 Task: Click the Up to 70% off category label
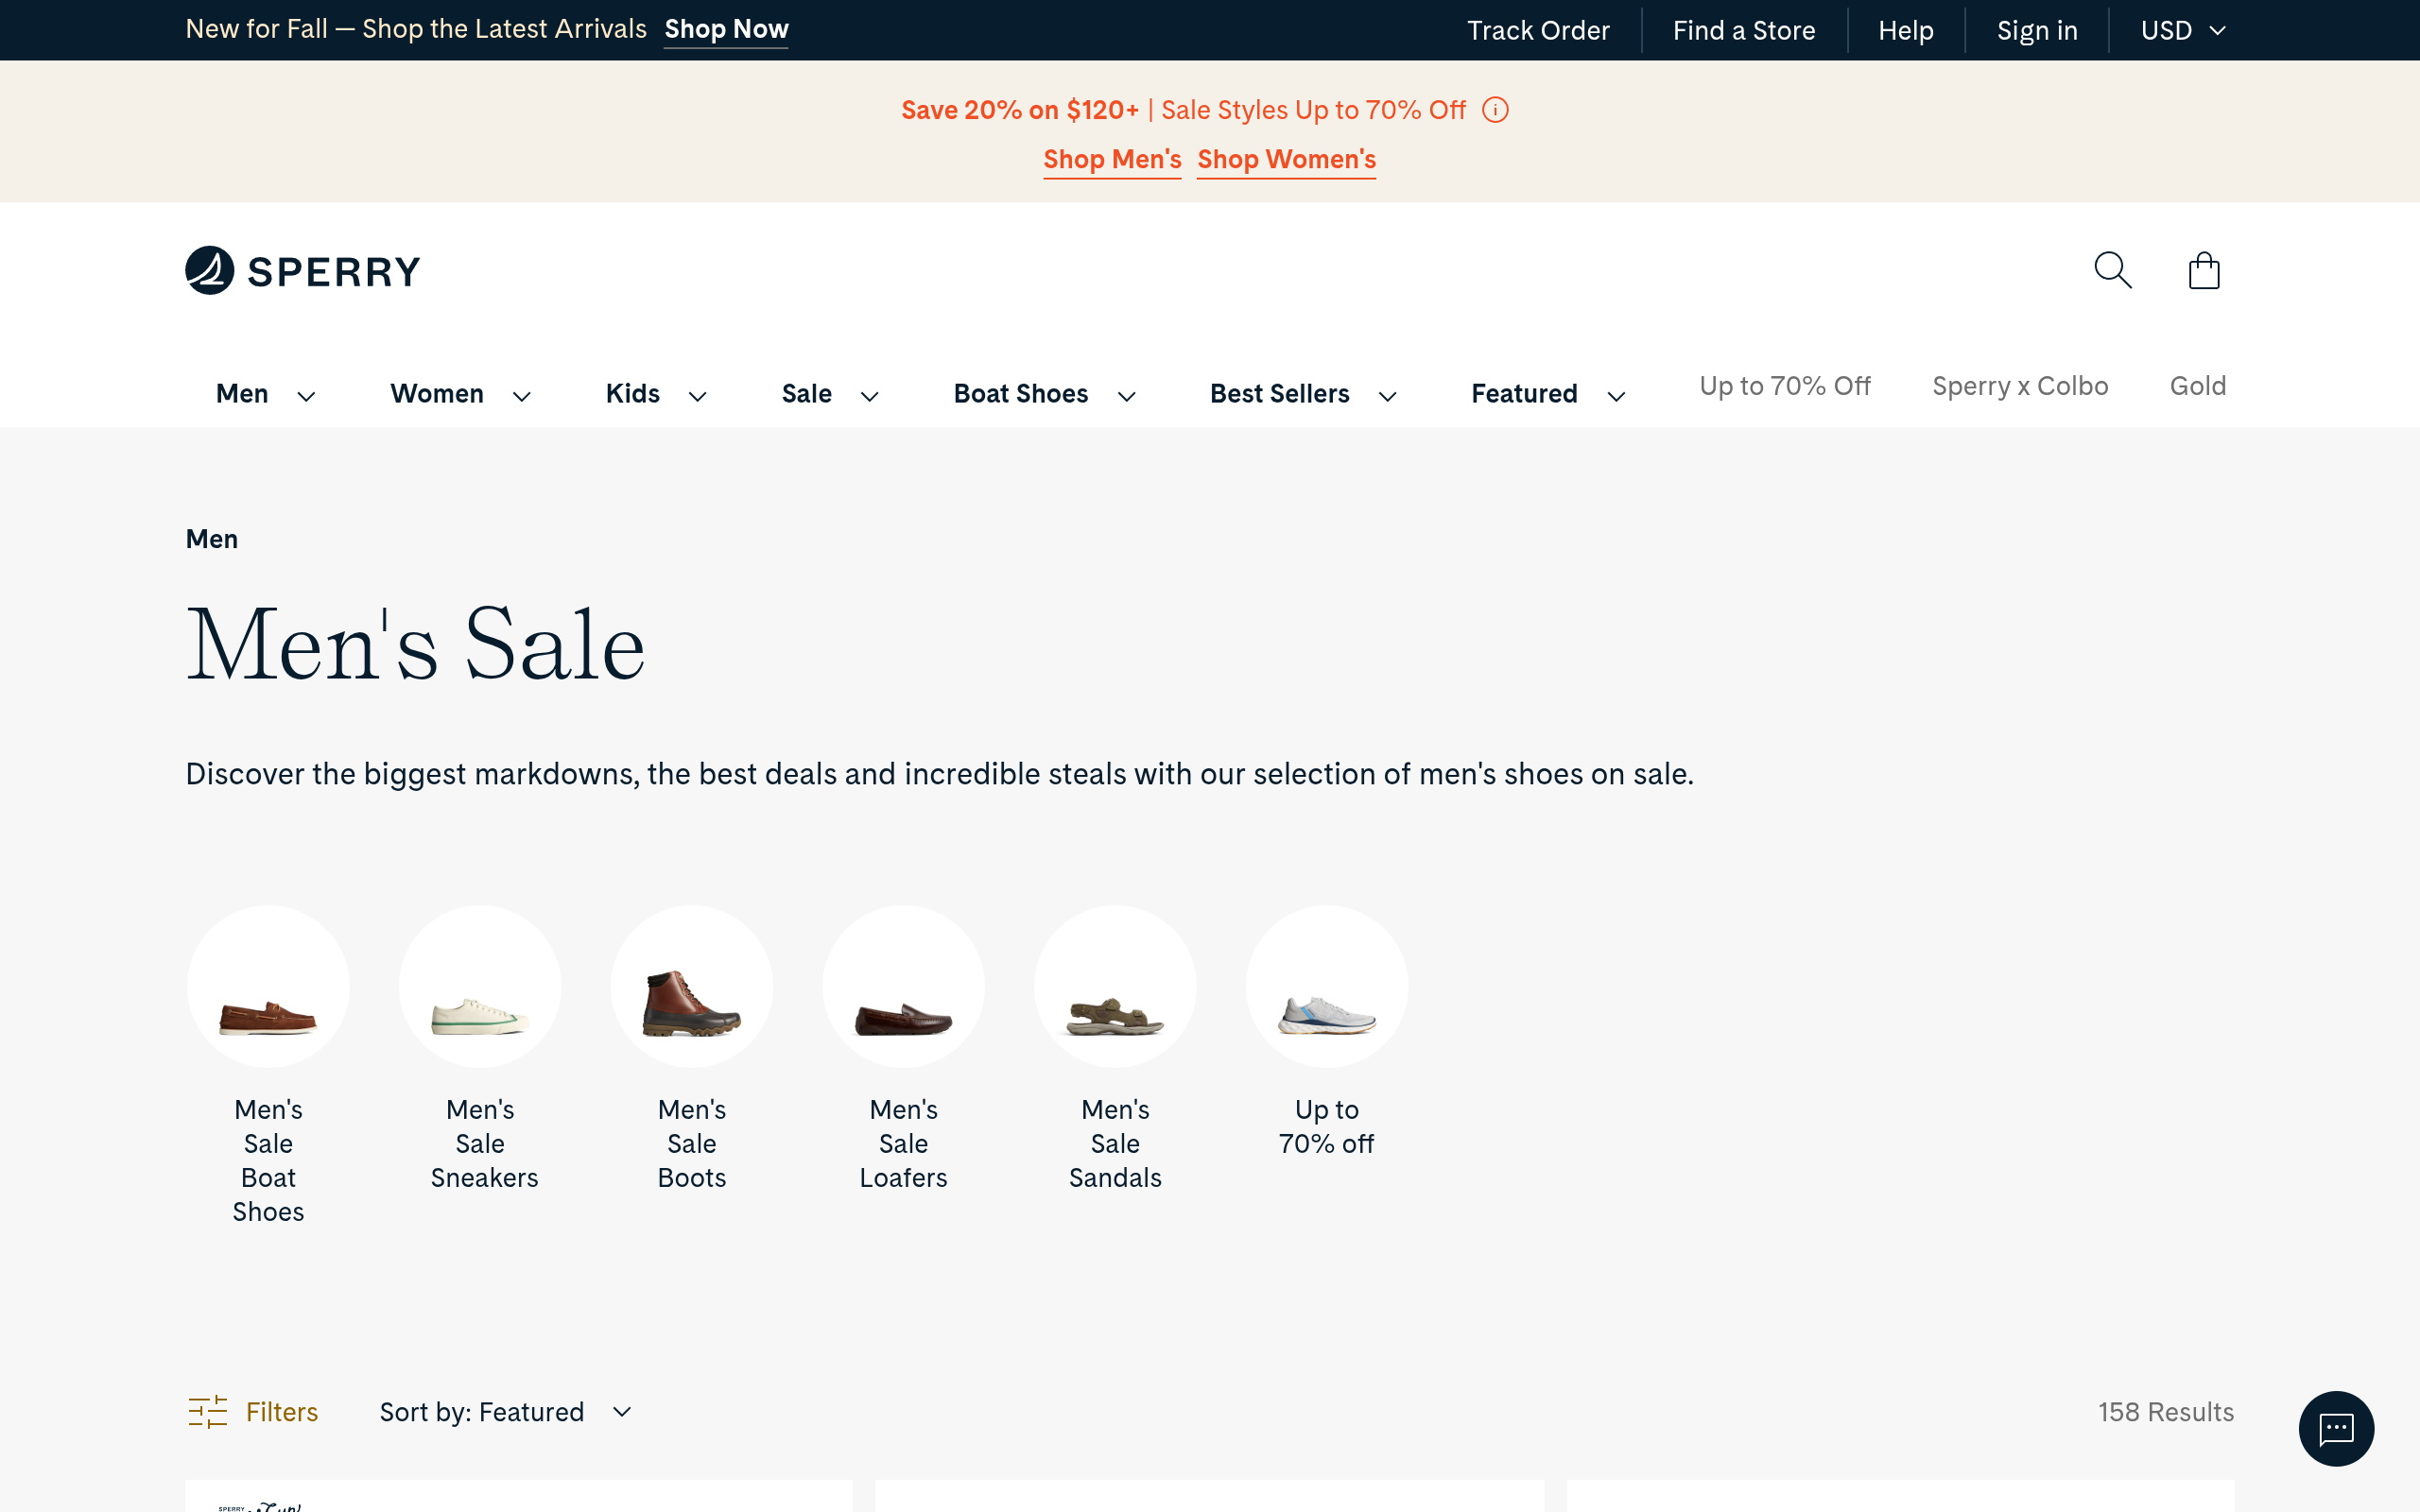(1327, 1126)
